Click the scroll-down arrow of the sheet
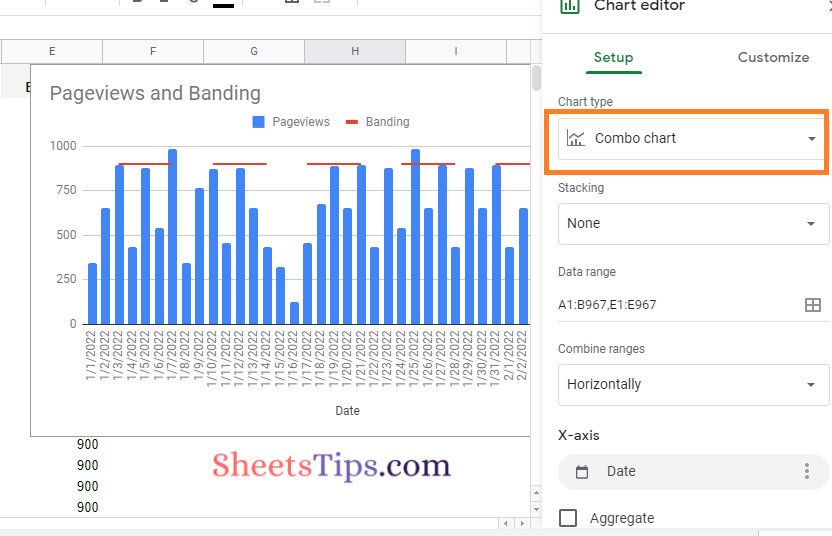The image size is (832, 536). 536,510
